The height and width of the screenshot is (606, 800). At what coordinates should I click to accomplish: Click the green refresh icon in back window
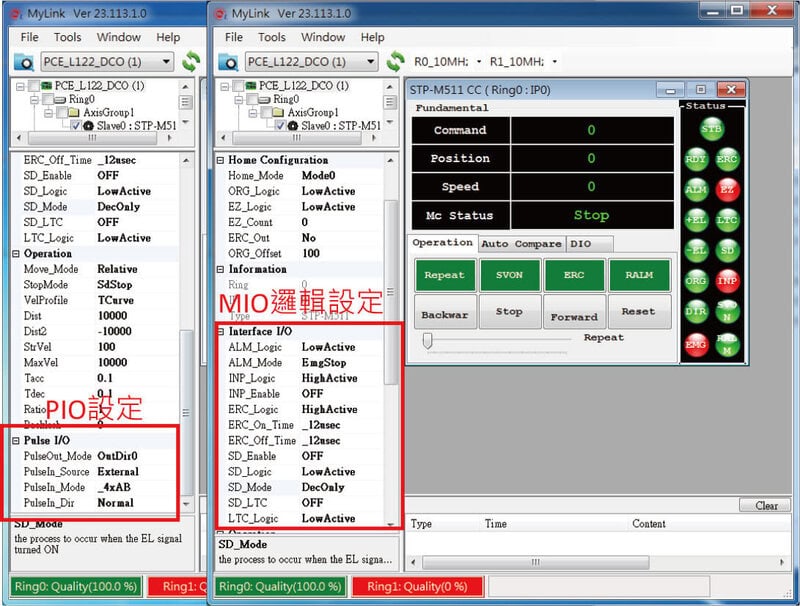[191, 61]
